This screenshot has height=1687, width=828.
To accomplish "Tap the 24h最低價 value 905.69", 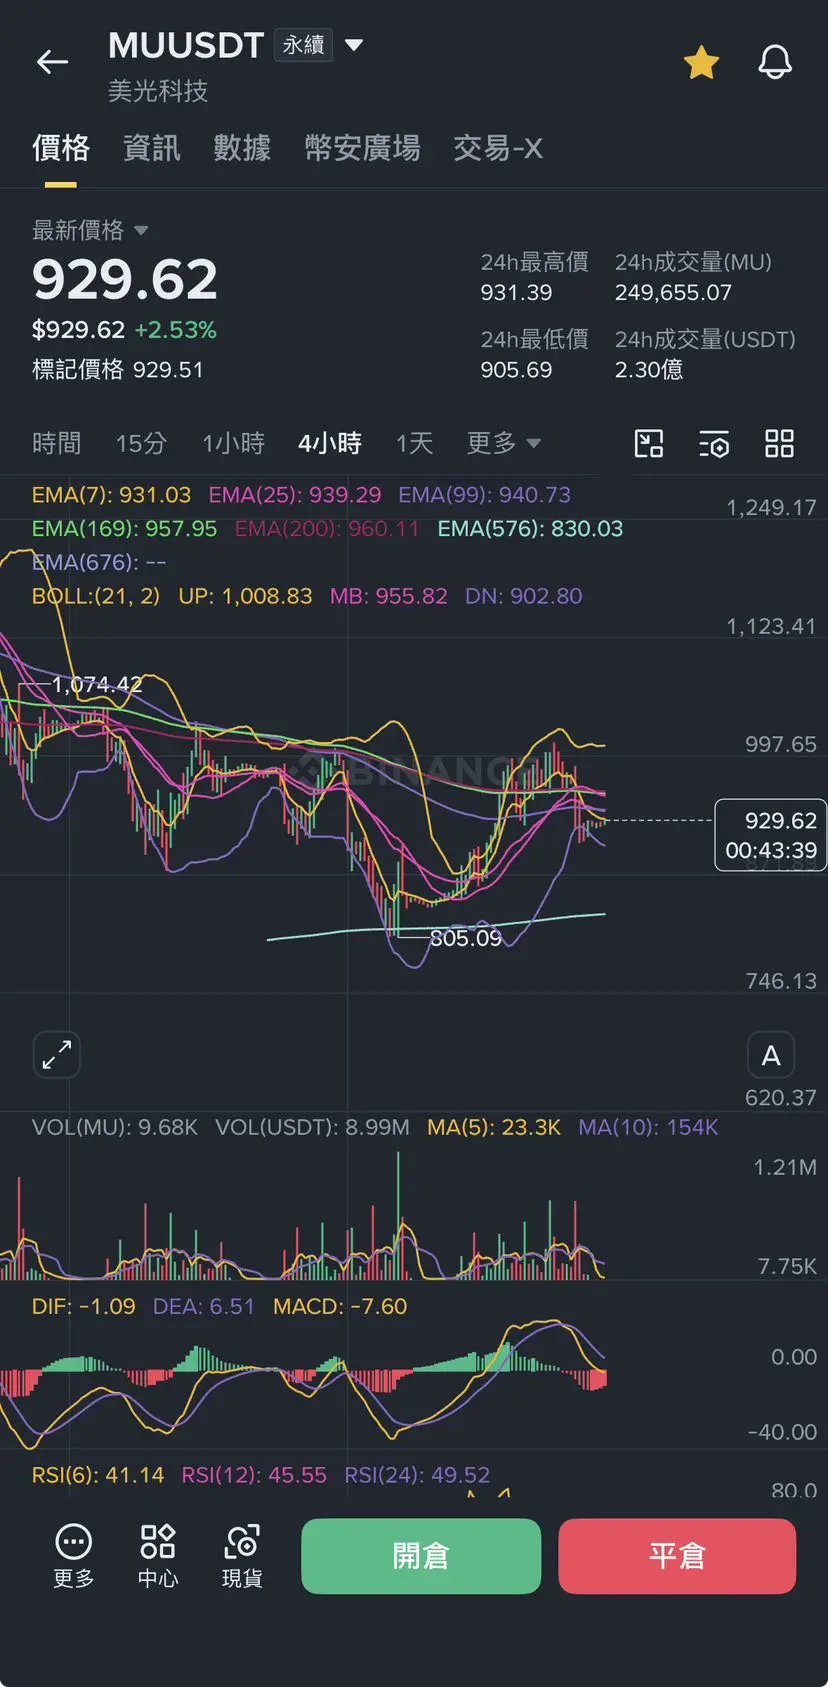I will coord(516,370).
